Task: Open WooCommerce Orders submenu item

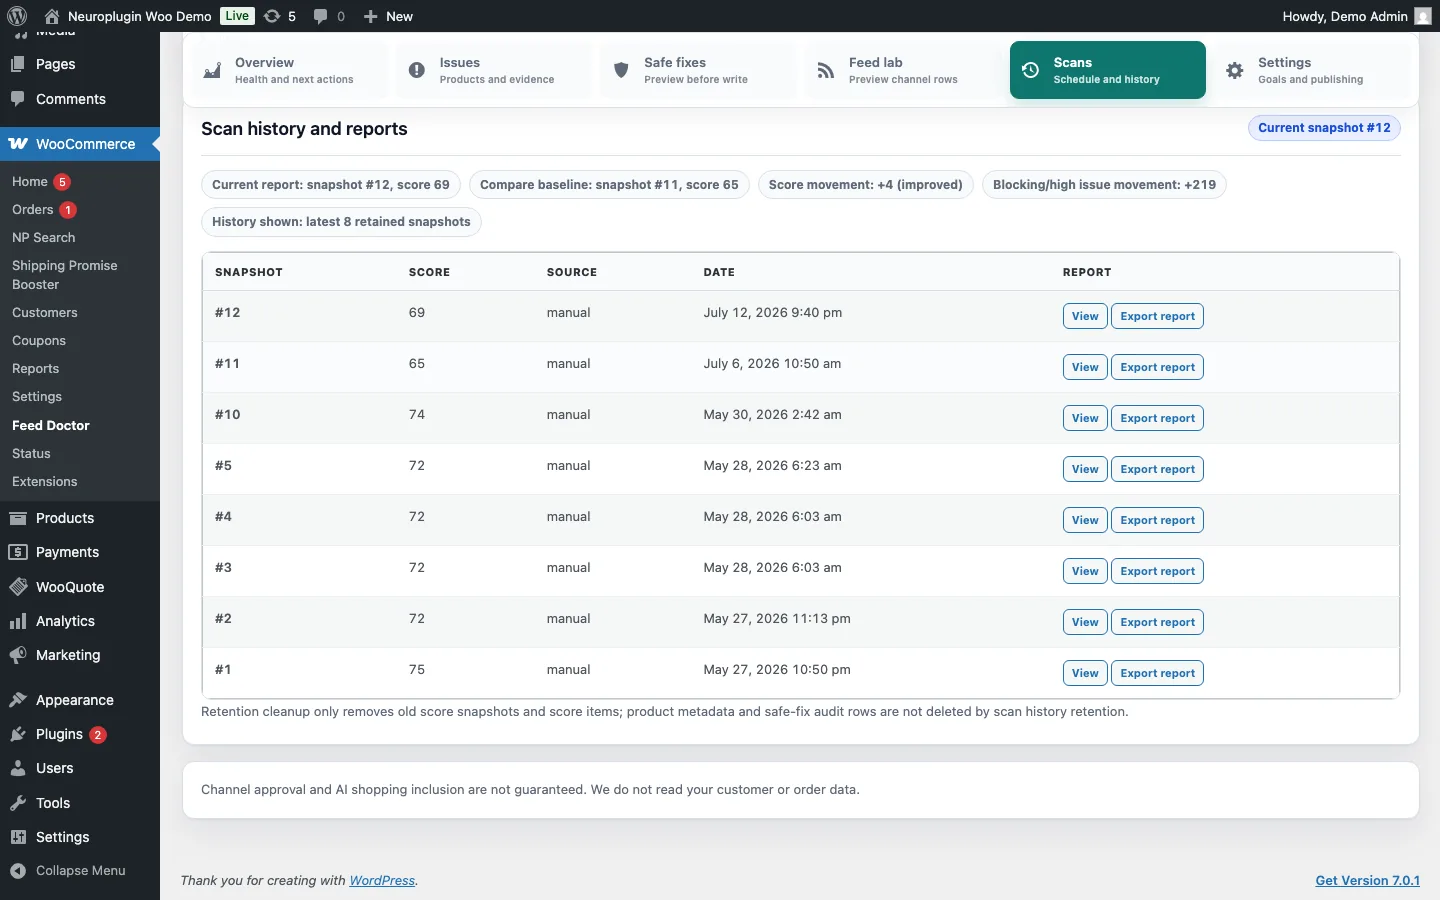Action: point(33,210)
